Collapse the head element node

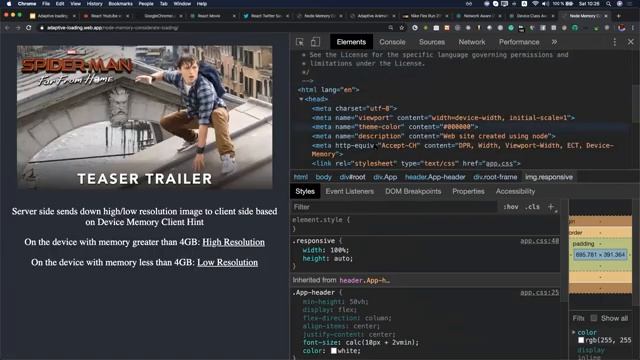[x=301, y=99]
